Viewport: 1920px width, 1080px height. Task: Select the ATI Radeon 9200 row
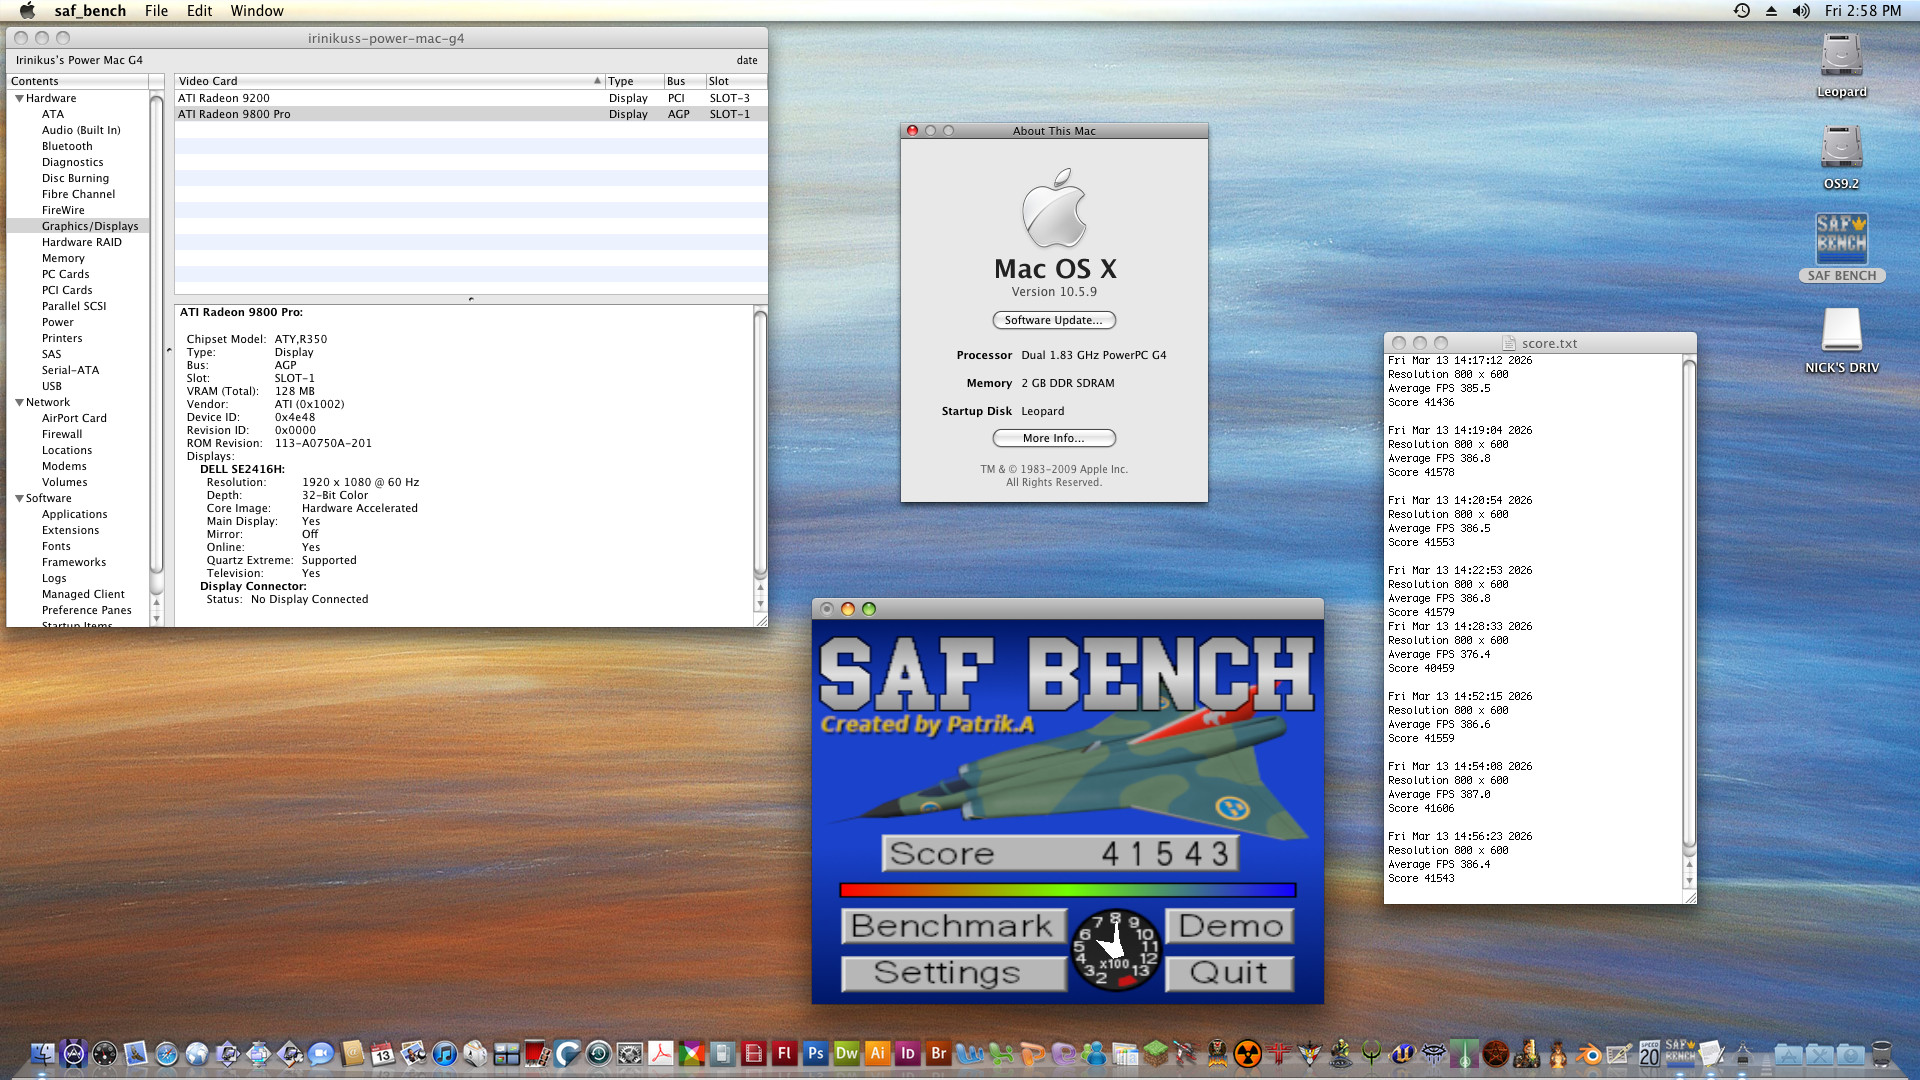coord(390,98)
